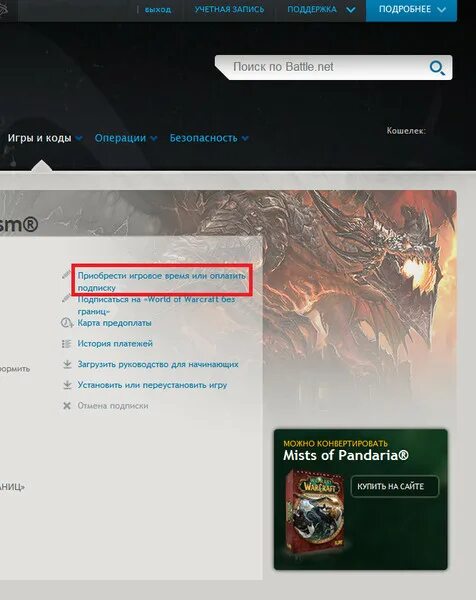Viewport: 476px width, 600px height.
Task: Select the Операции menu
Action: (x=120, y=138)
